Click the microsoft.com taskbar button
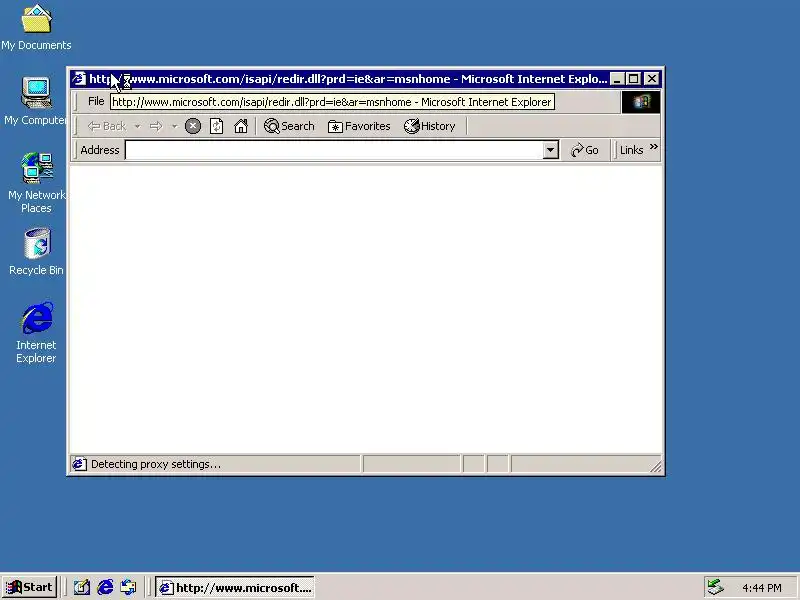The height and width of the screenshot is (600, 800). (x=235, y=588)
